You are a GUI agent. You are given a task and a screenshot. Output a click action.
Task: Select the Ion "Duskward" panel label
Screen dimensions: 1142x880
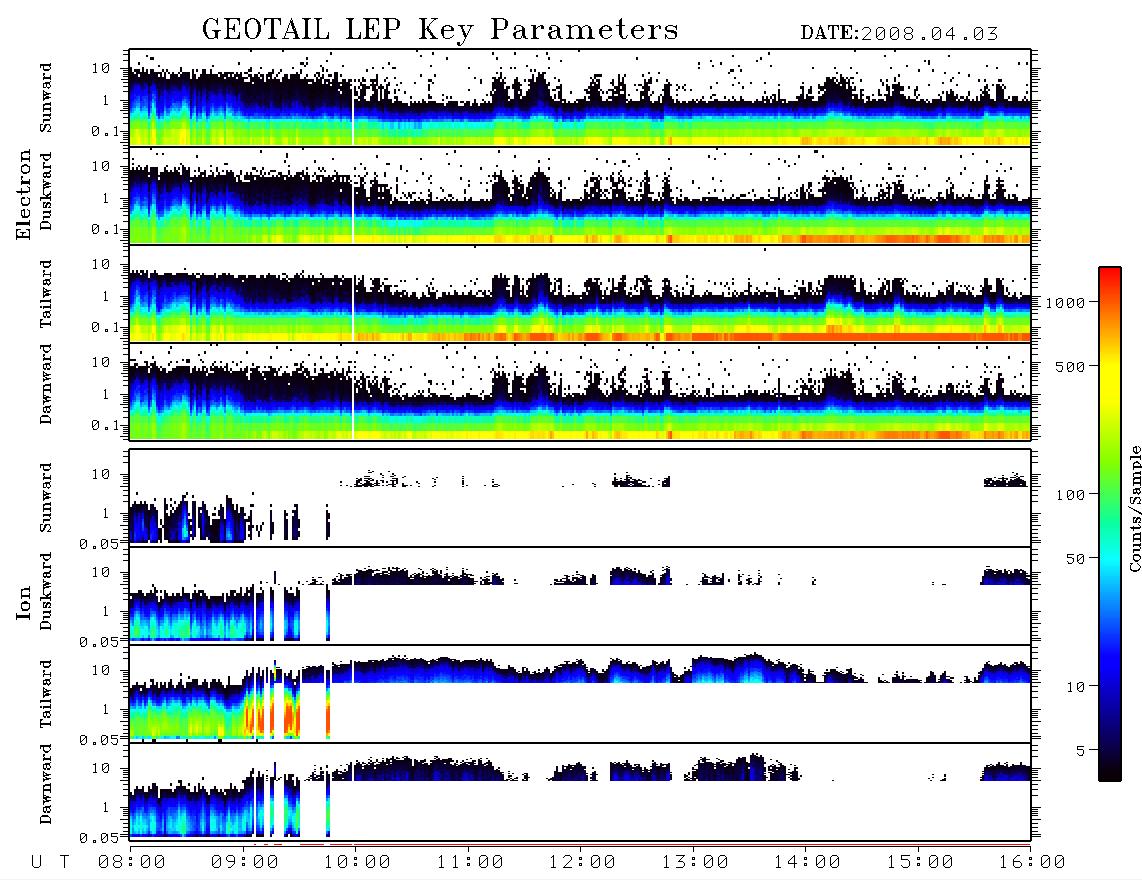(x=46, y=591)
